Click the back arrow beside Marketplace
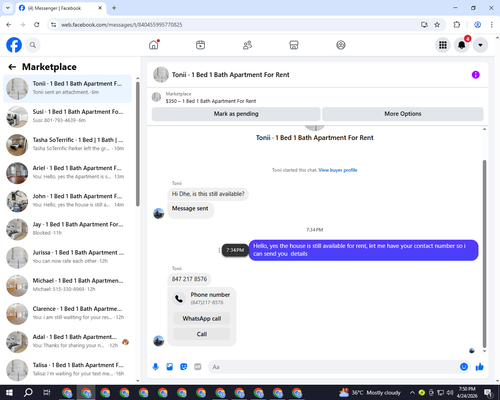Image resolution: width=500 pixels, height=400 pixels. coord(12,67)
